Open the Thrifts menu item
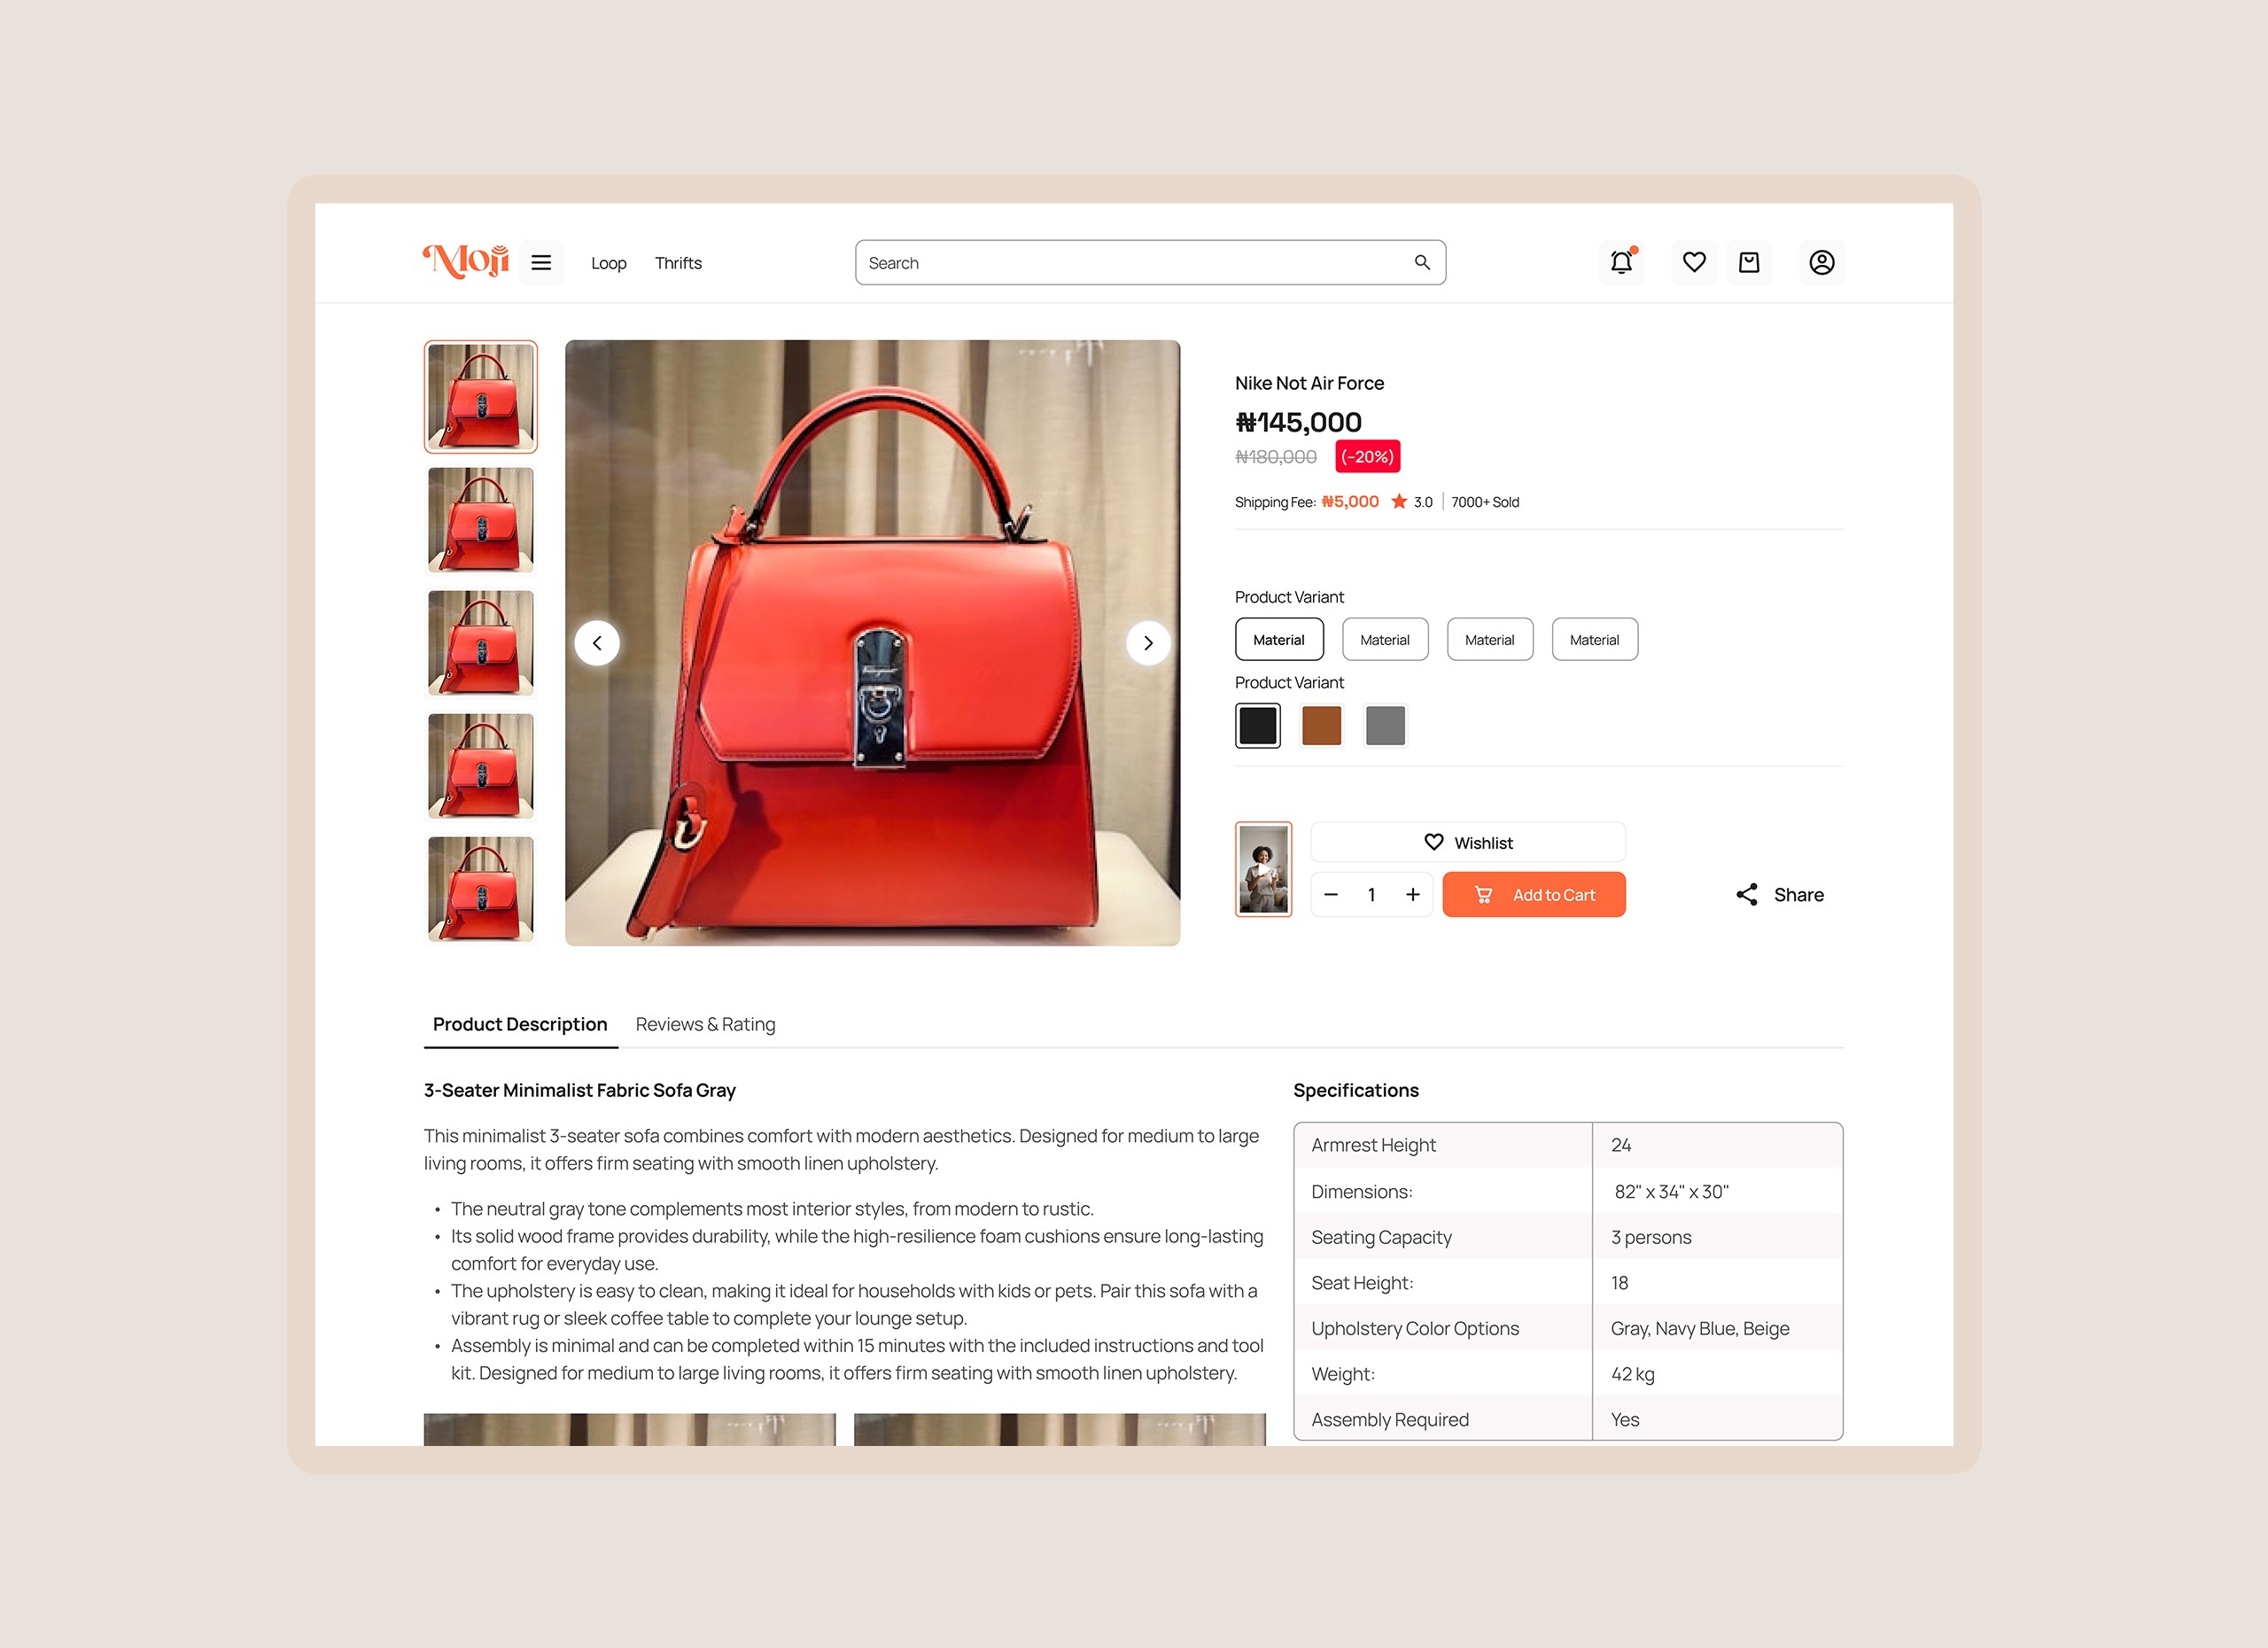The image size is (2268, 1648). [678, 263]
